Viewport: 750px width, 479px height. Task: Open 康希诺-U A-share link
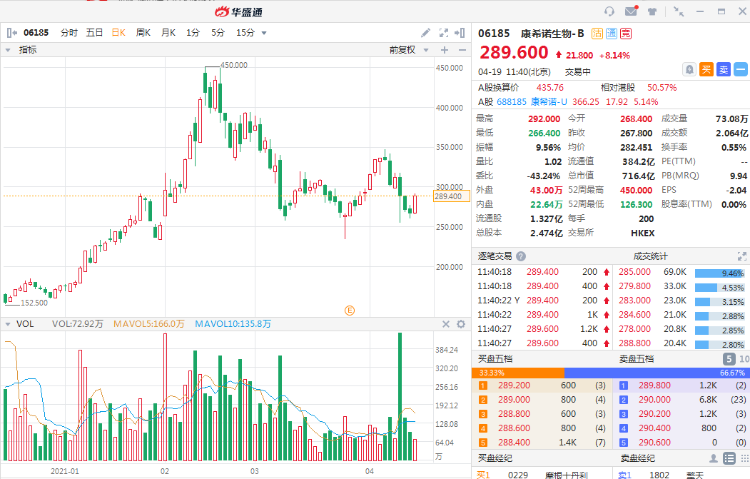point(549,102)
